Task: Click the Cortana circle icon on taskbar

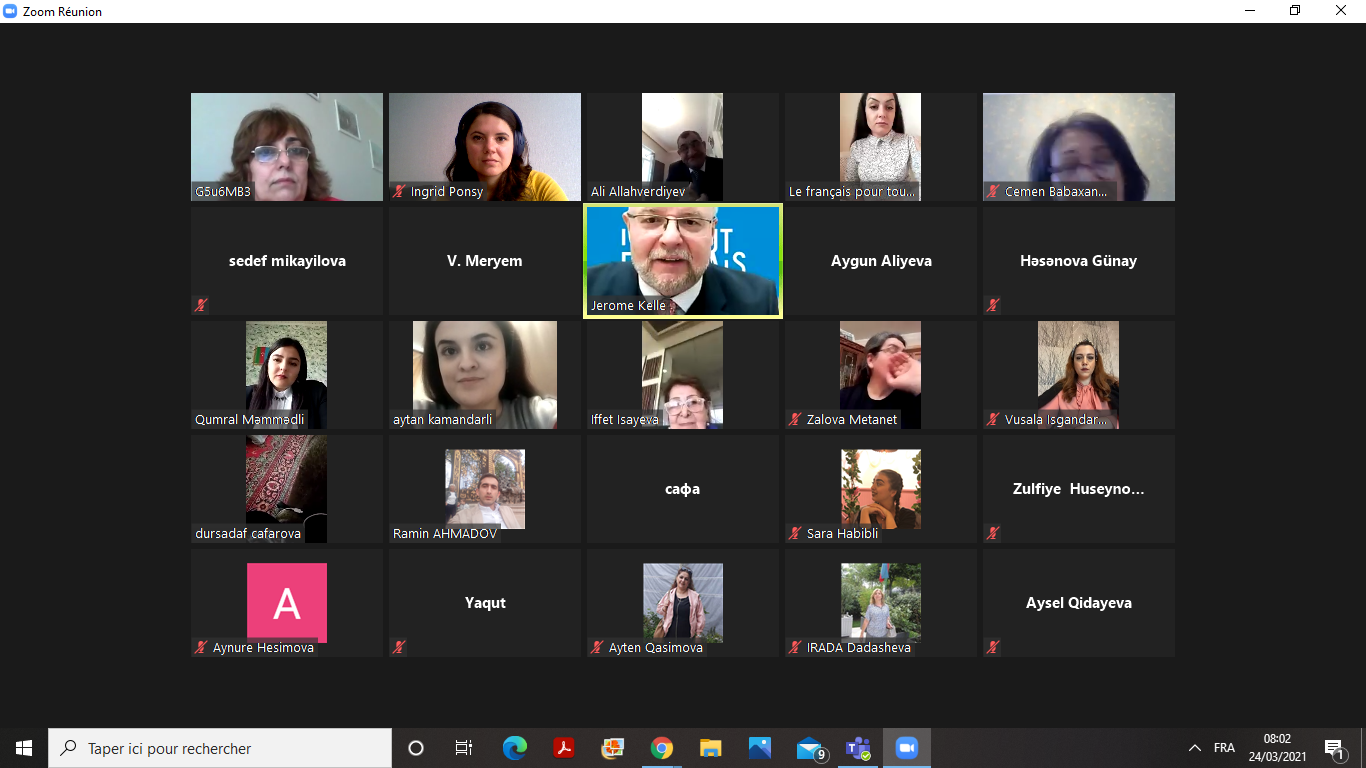Action: pos(416,748)
